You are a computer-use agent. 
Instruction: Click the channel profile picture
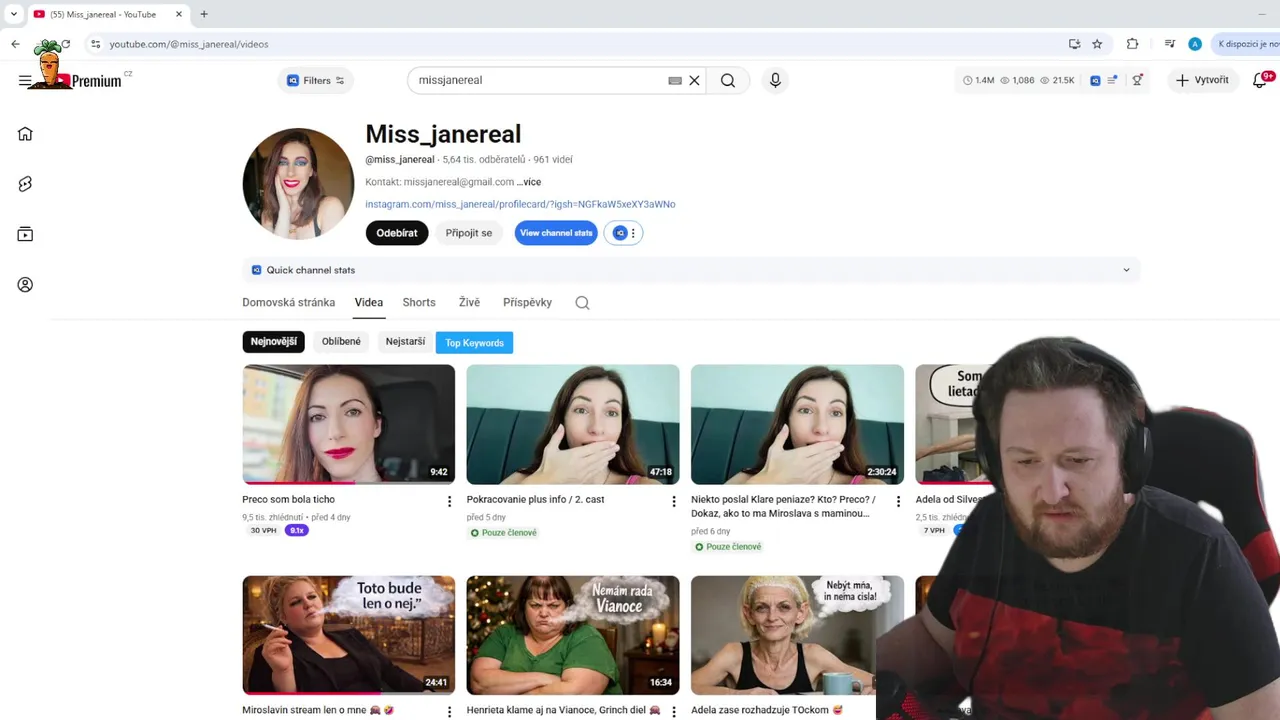(298, 184)
